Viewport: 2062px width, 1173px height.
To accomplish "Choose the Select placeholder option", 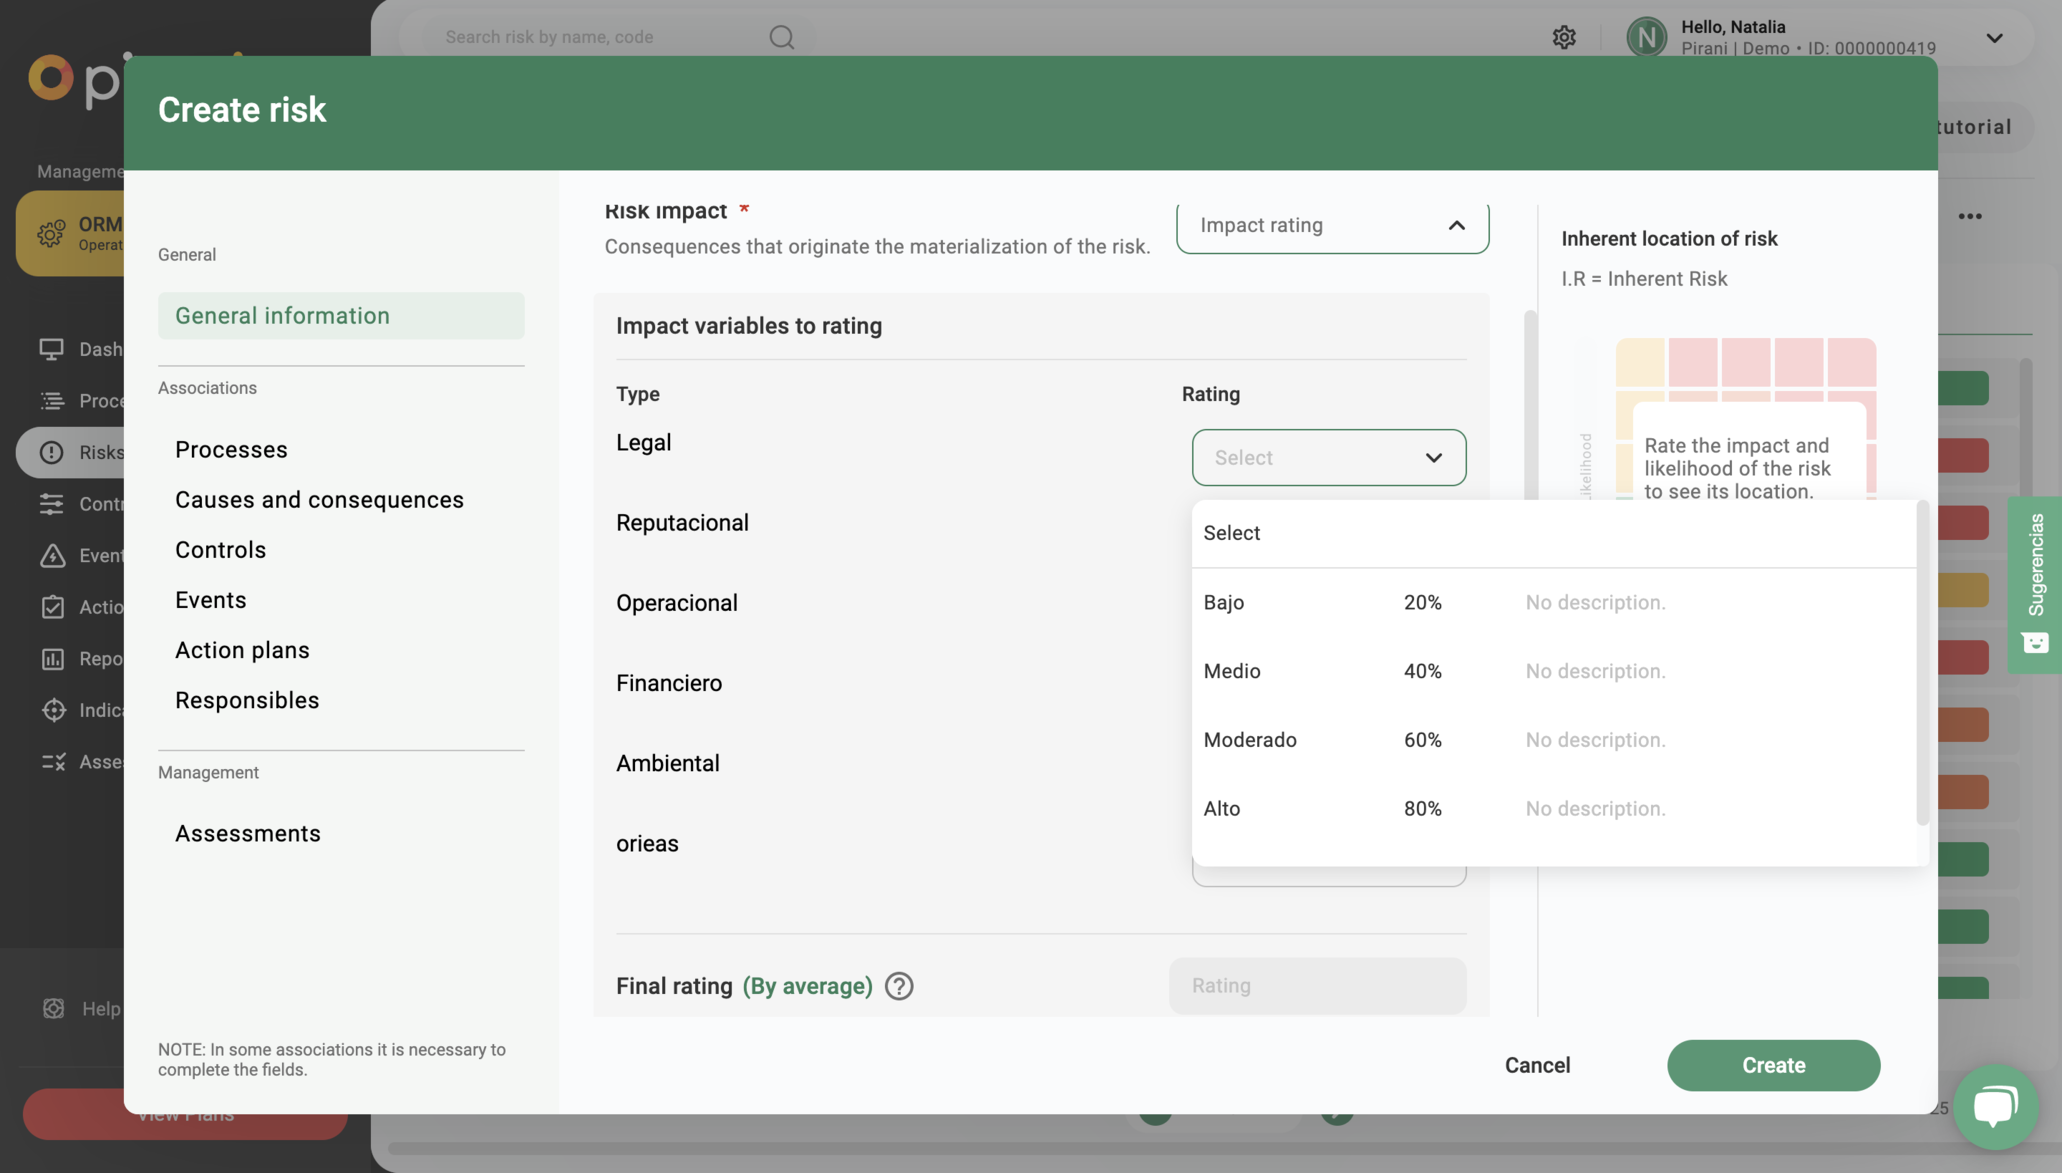I will 1554,533.
